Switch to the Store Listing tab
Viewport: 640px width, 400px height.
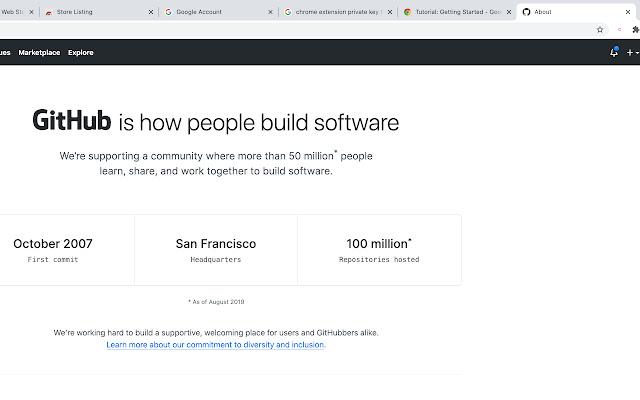(95, 12)
